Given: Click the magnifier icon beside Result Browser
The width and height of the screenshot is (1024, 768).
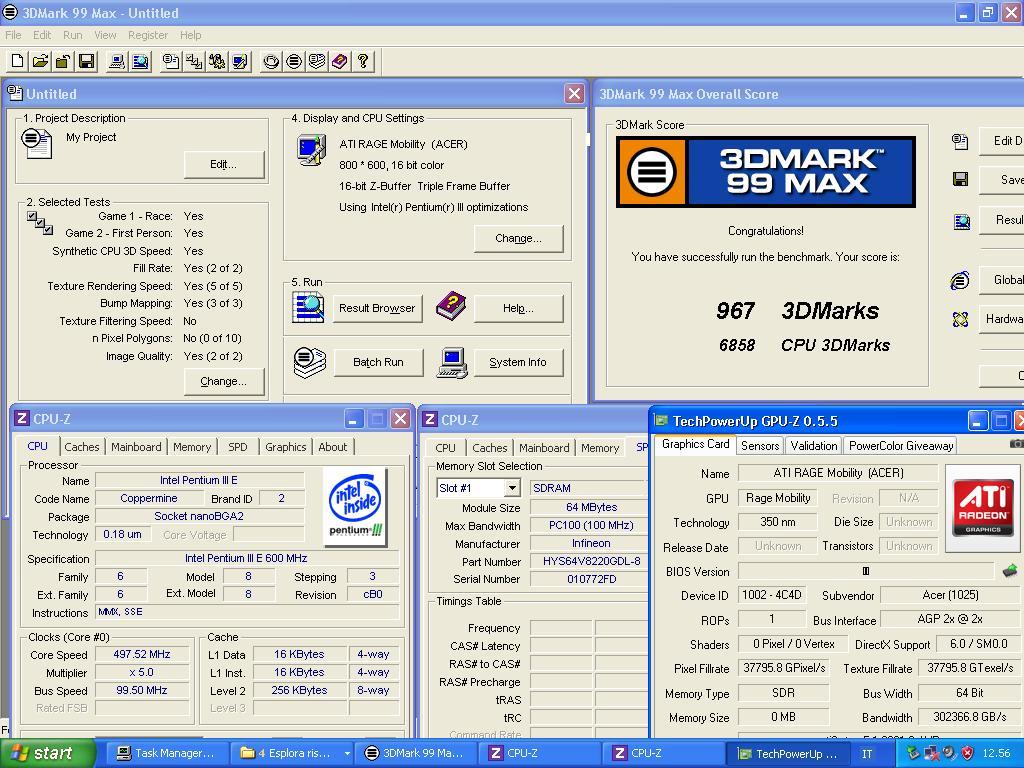Looking at the screenshot, I should click(x=308, y=307).
